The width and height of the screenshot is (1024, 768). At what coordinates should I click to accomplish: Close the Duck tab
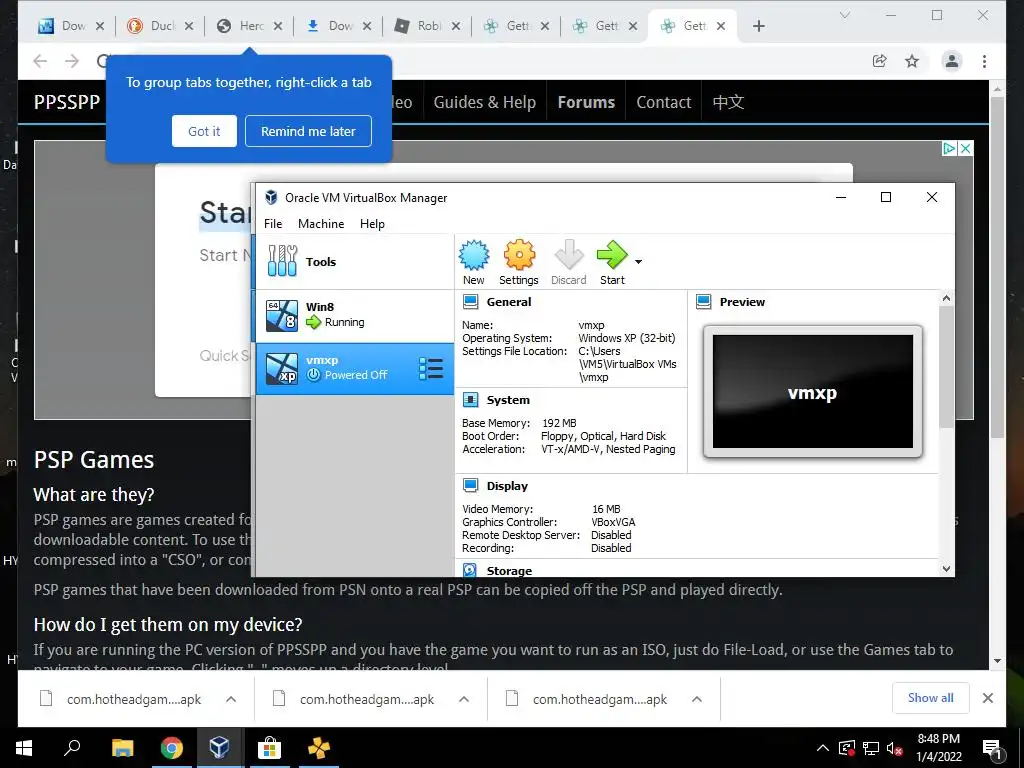(x=189, y=26)
